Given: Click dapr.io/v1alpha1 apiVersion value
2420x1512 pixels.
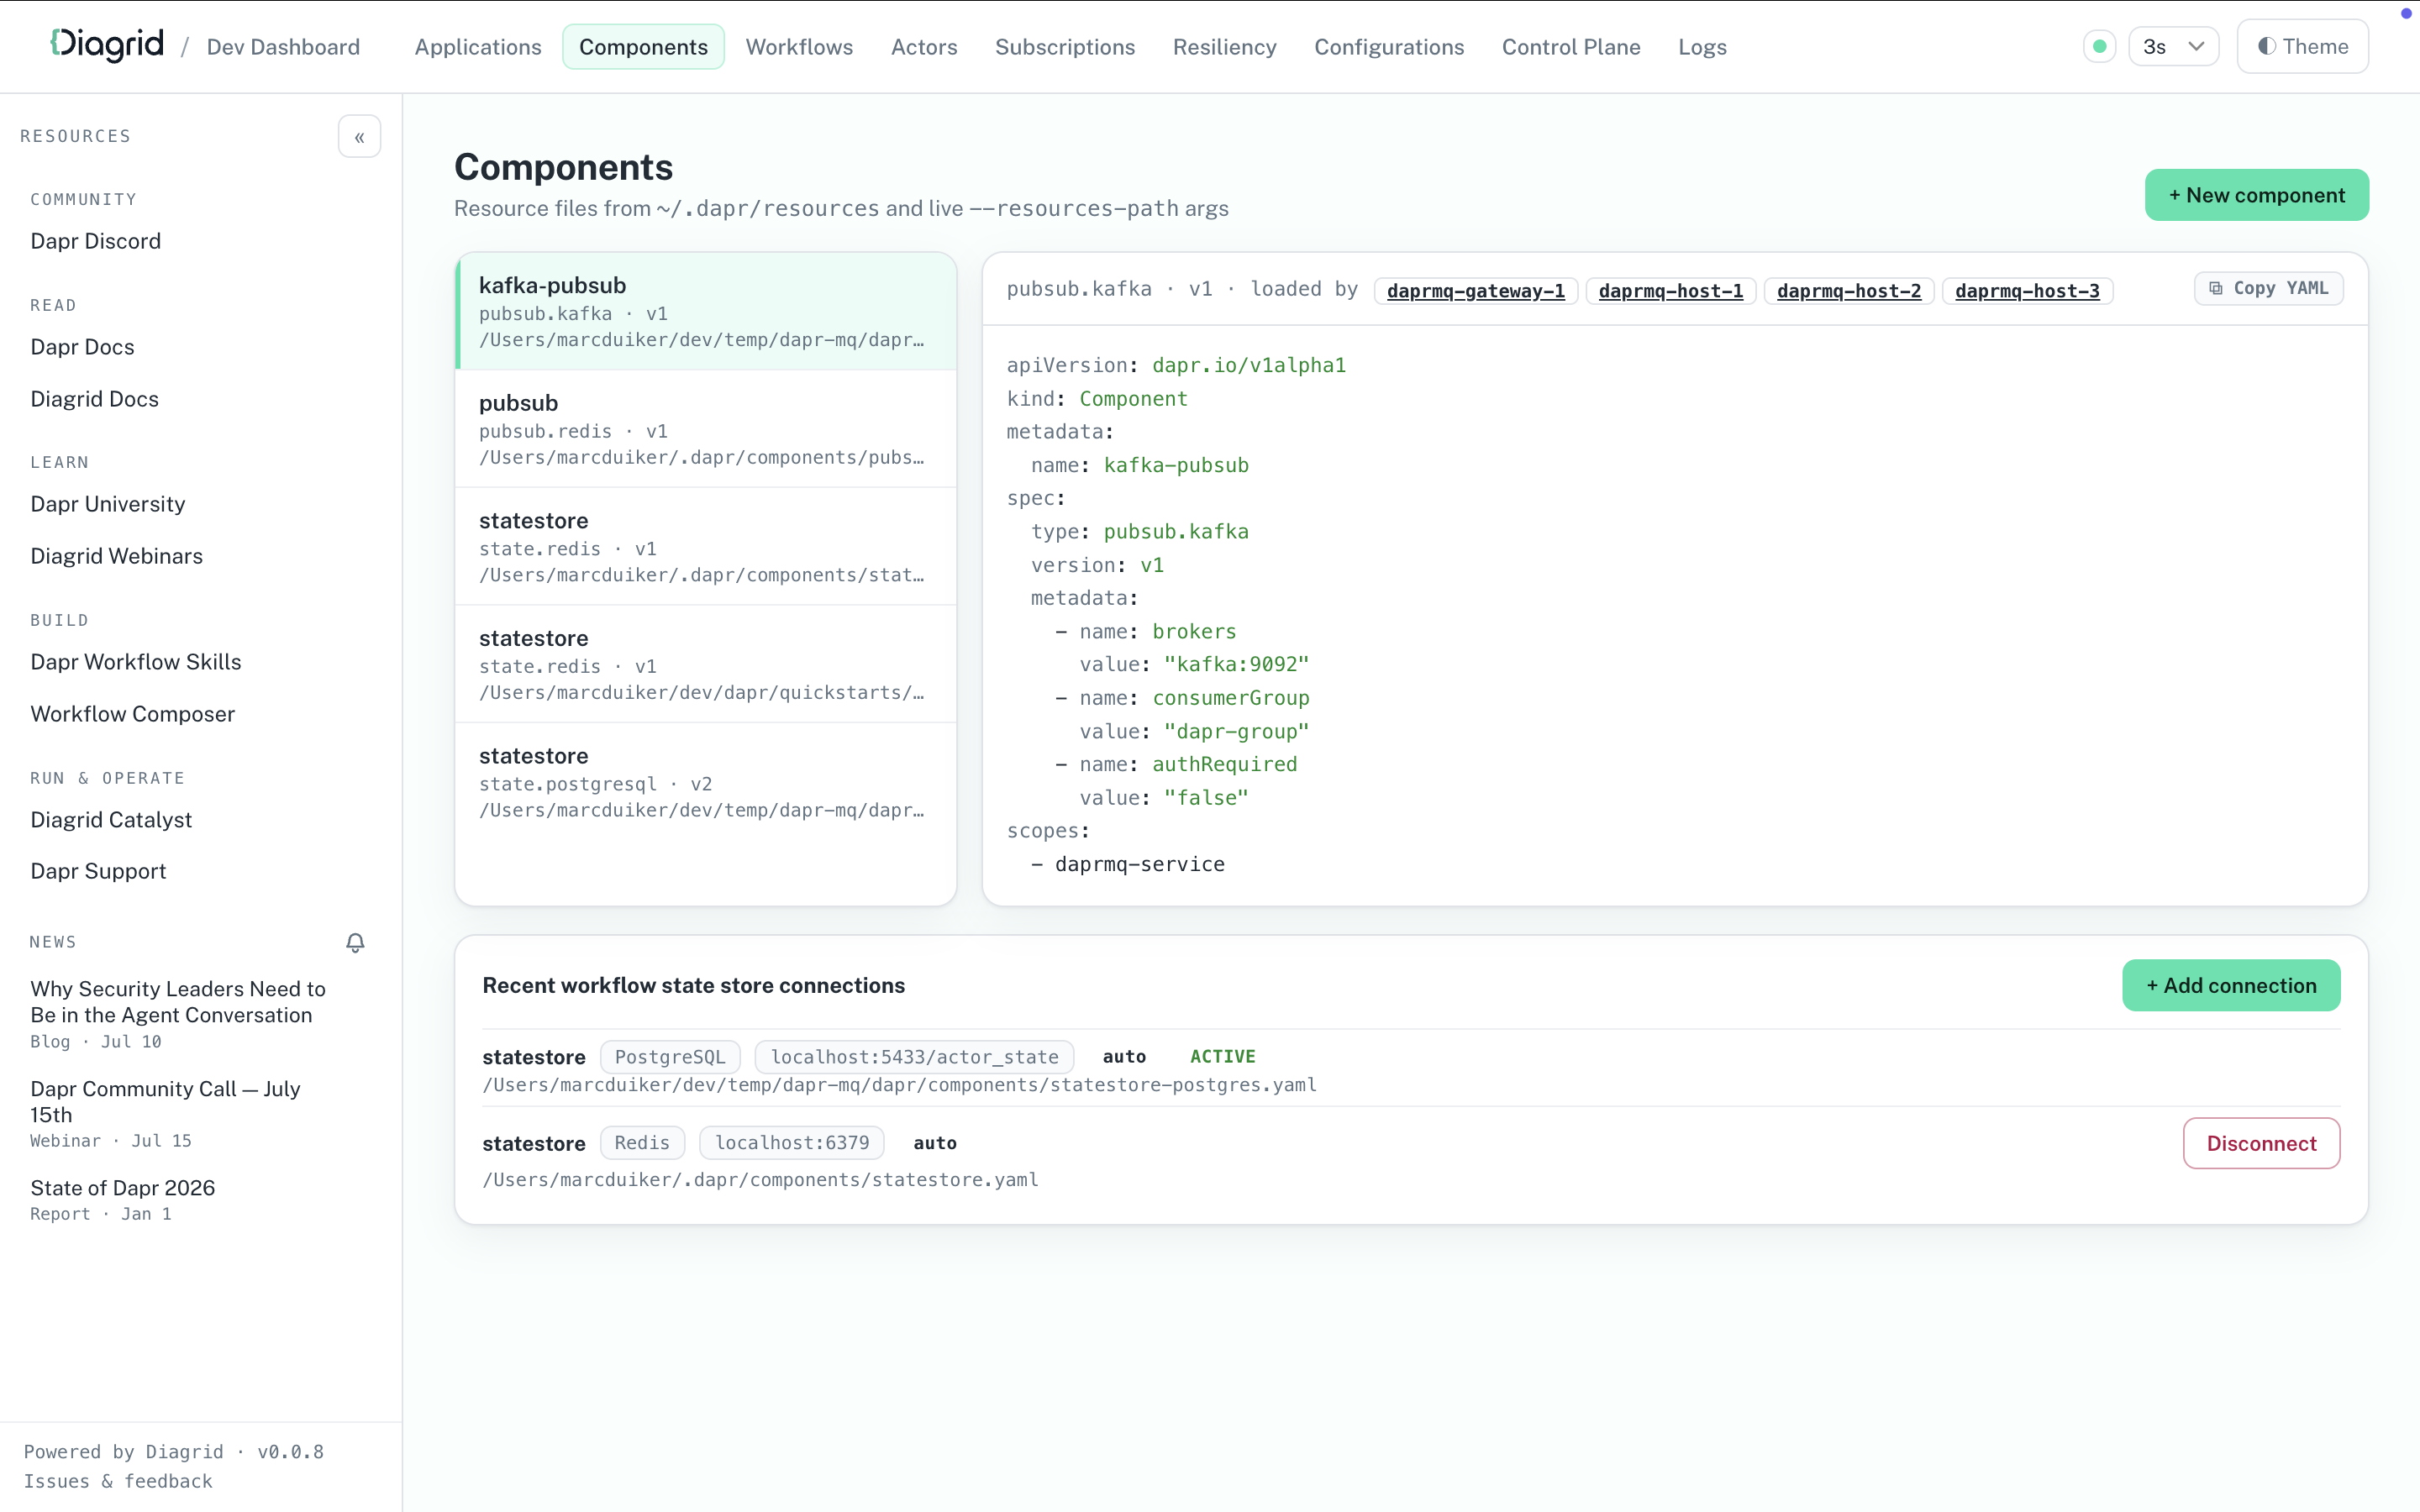Looking at the screenshot, I should click(x=1249, y=365).
